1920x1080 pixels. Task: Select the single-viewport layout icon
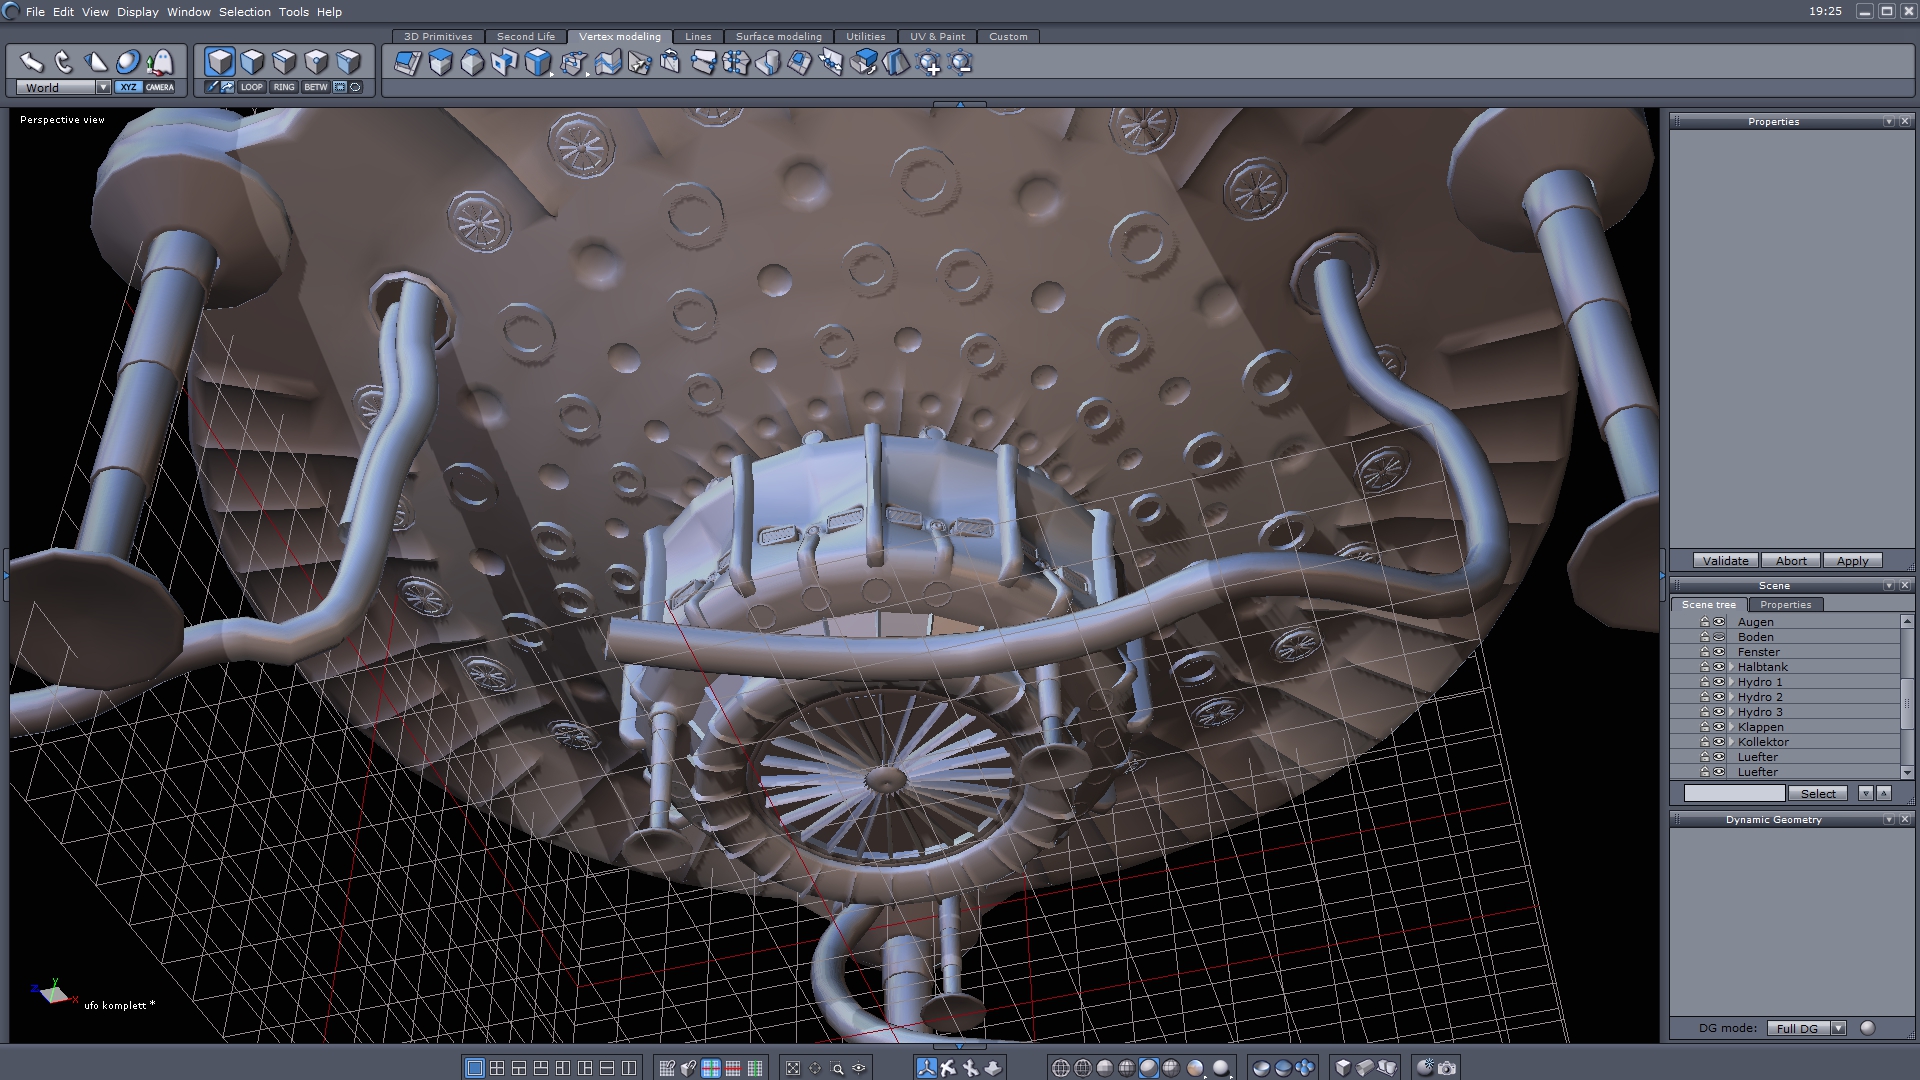coord(475,1068)
